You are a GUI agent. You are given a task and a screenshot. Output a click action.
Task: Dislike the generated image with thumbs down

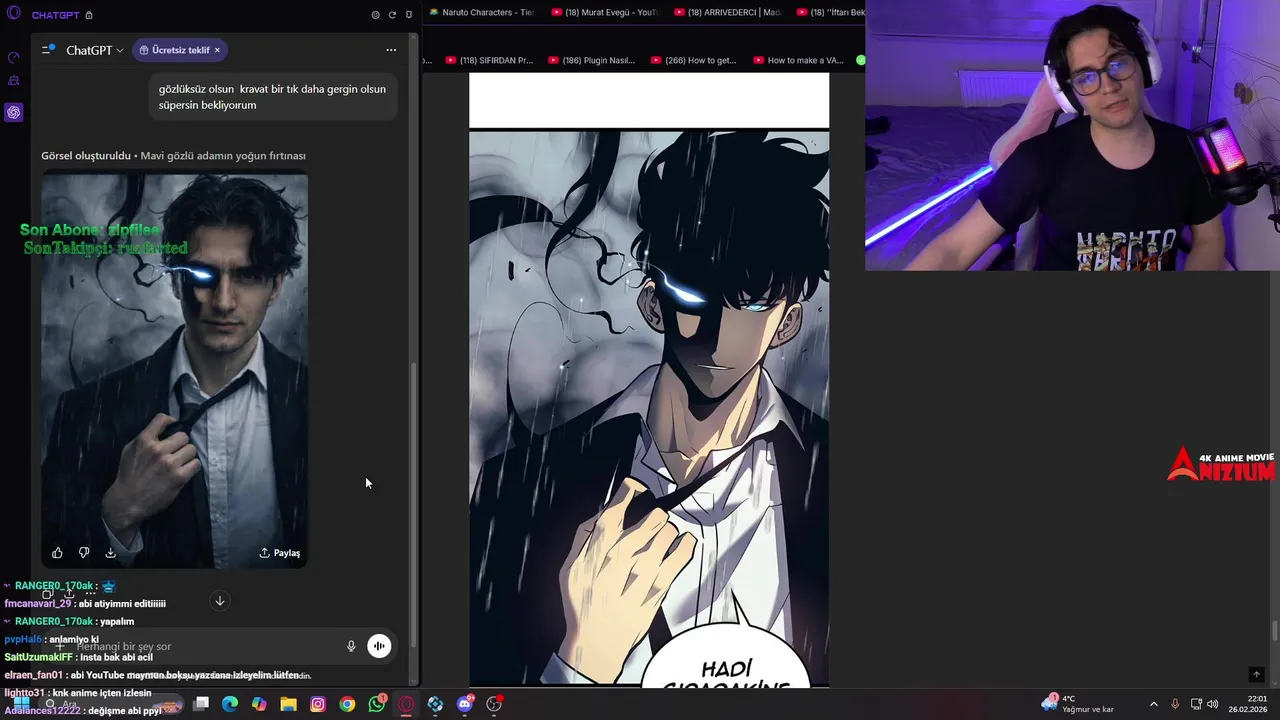84,553
